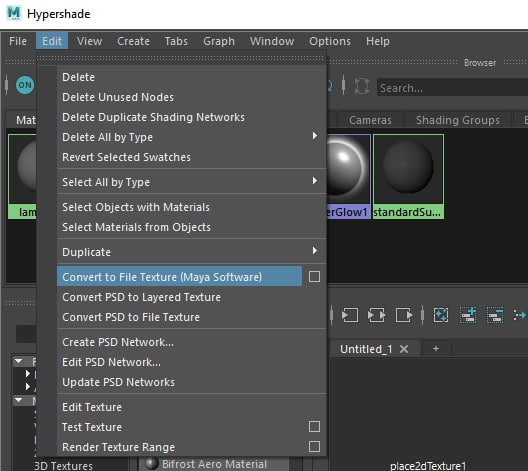This screenshot has height=471, width=528.
Task: Choose Delete Unused Nodes
Action: click(x=192, y=97)
